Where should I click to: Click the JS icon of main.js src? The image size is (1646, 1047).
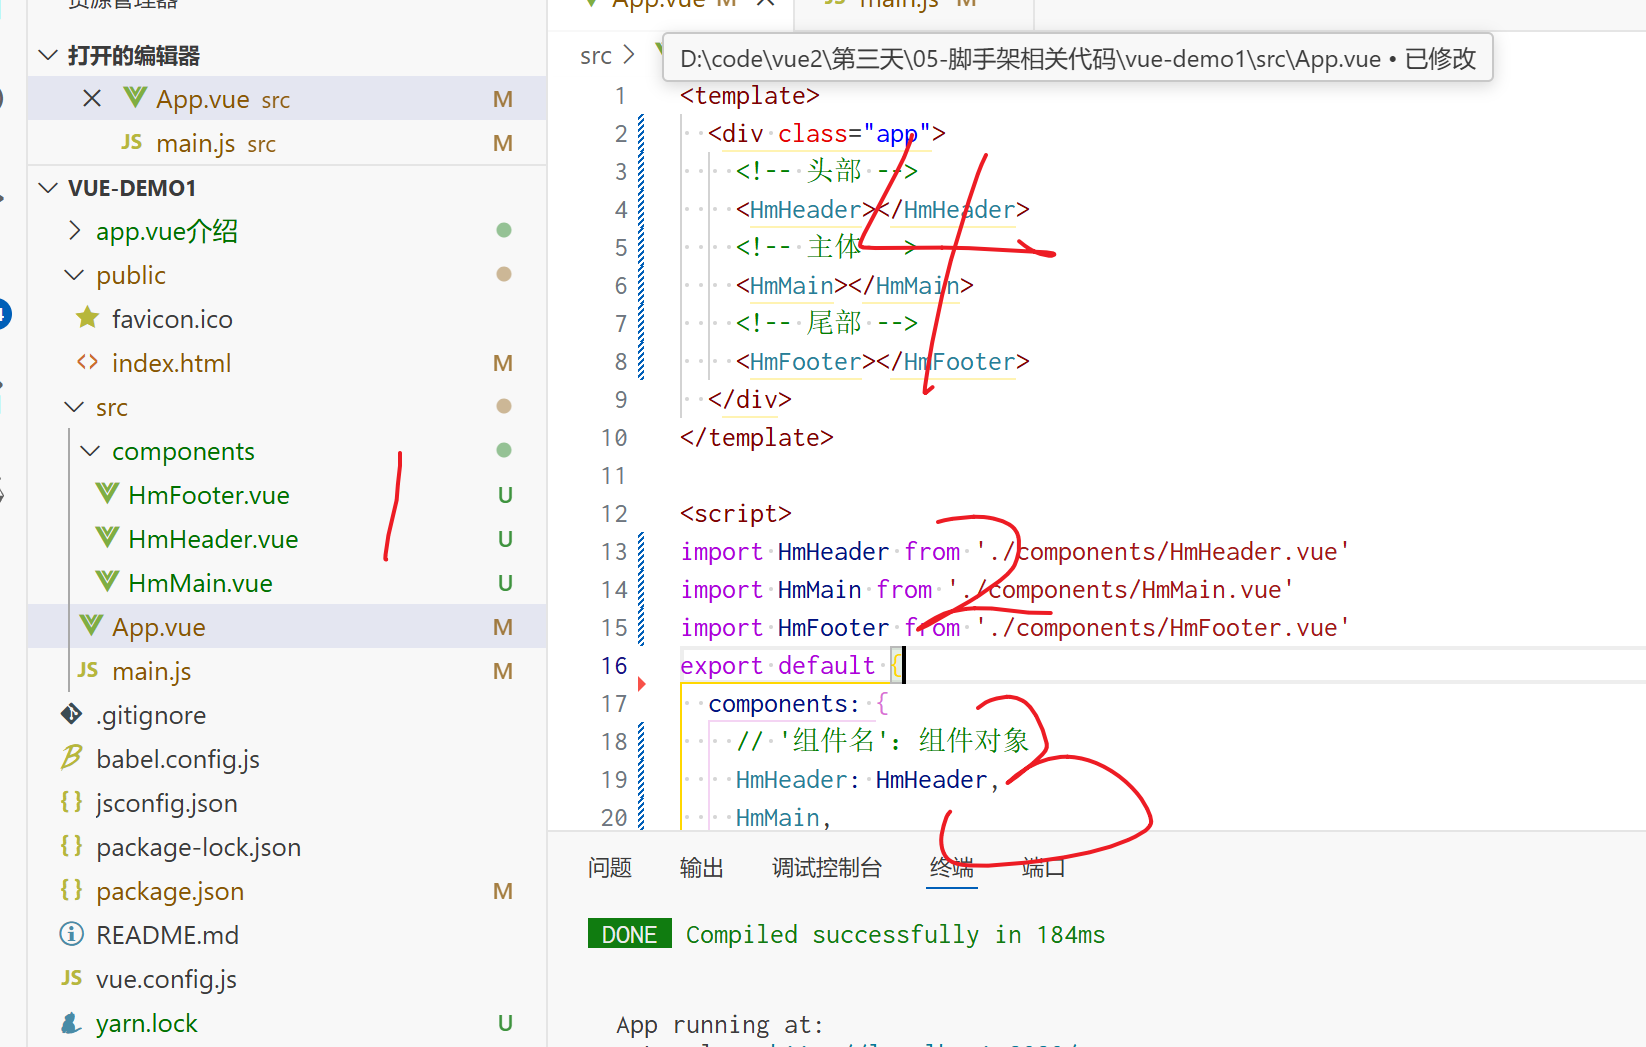[132, 142]
